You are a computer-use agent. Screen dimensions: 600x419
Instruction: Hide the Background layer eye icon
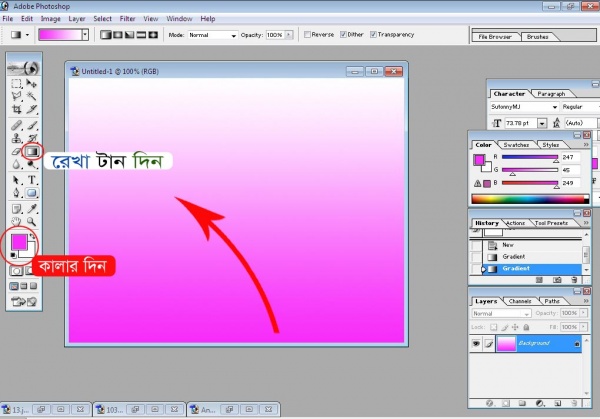coord(476,344)
